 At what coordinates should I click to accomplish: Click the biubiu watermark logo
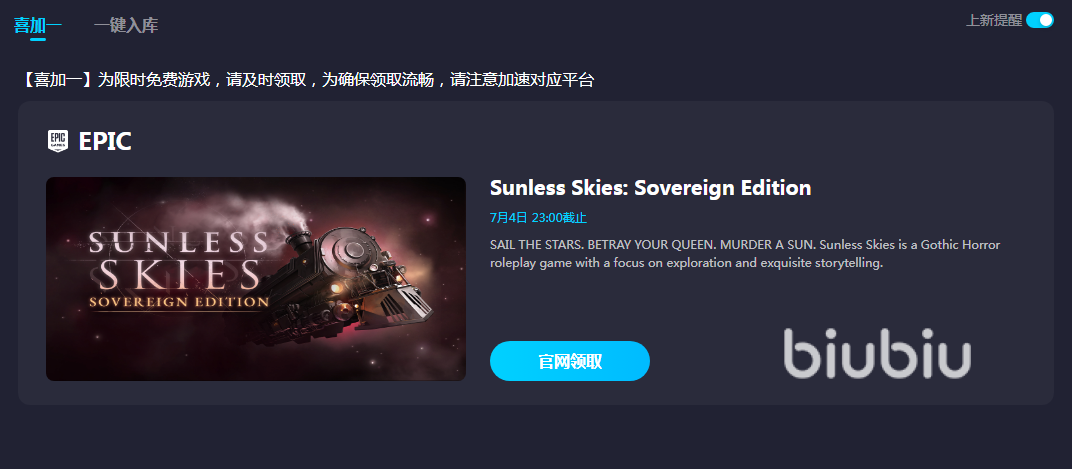coord(877,353)
